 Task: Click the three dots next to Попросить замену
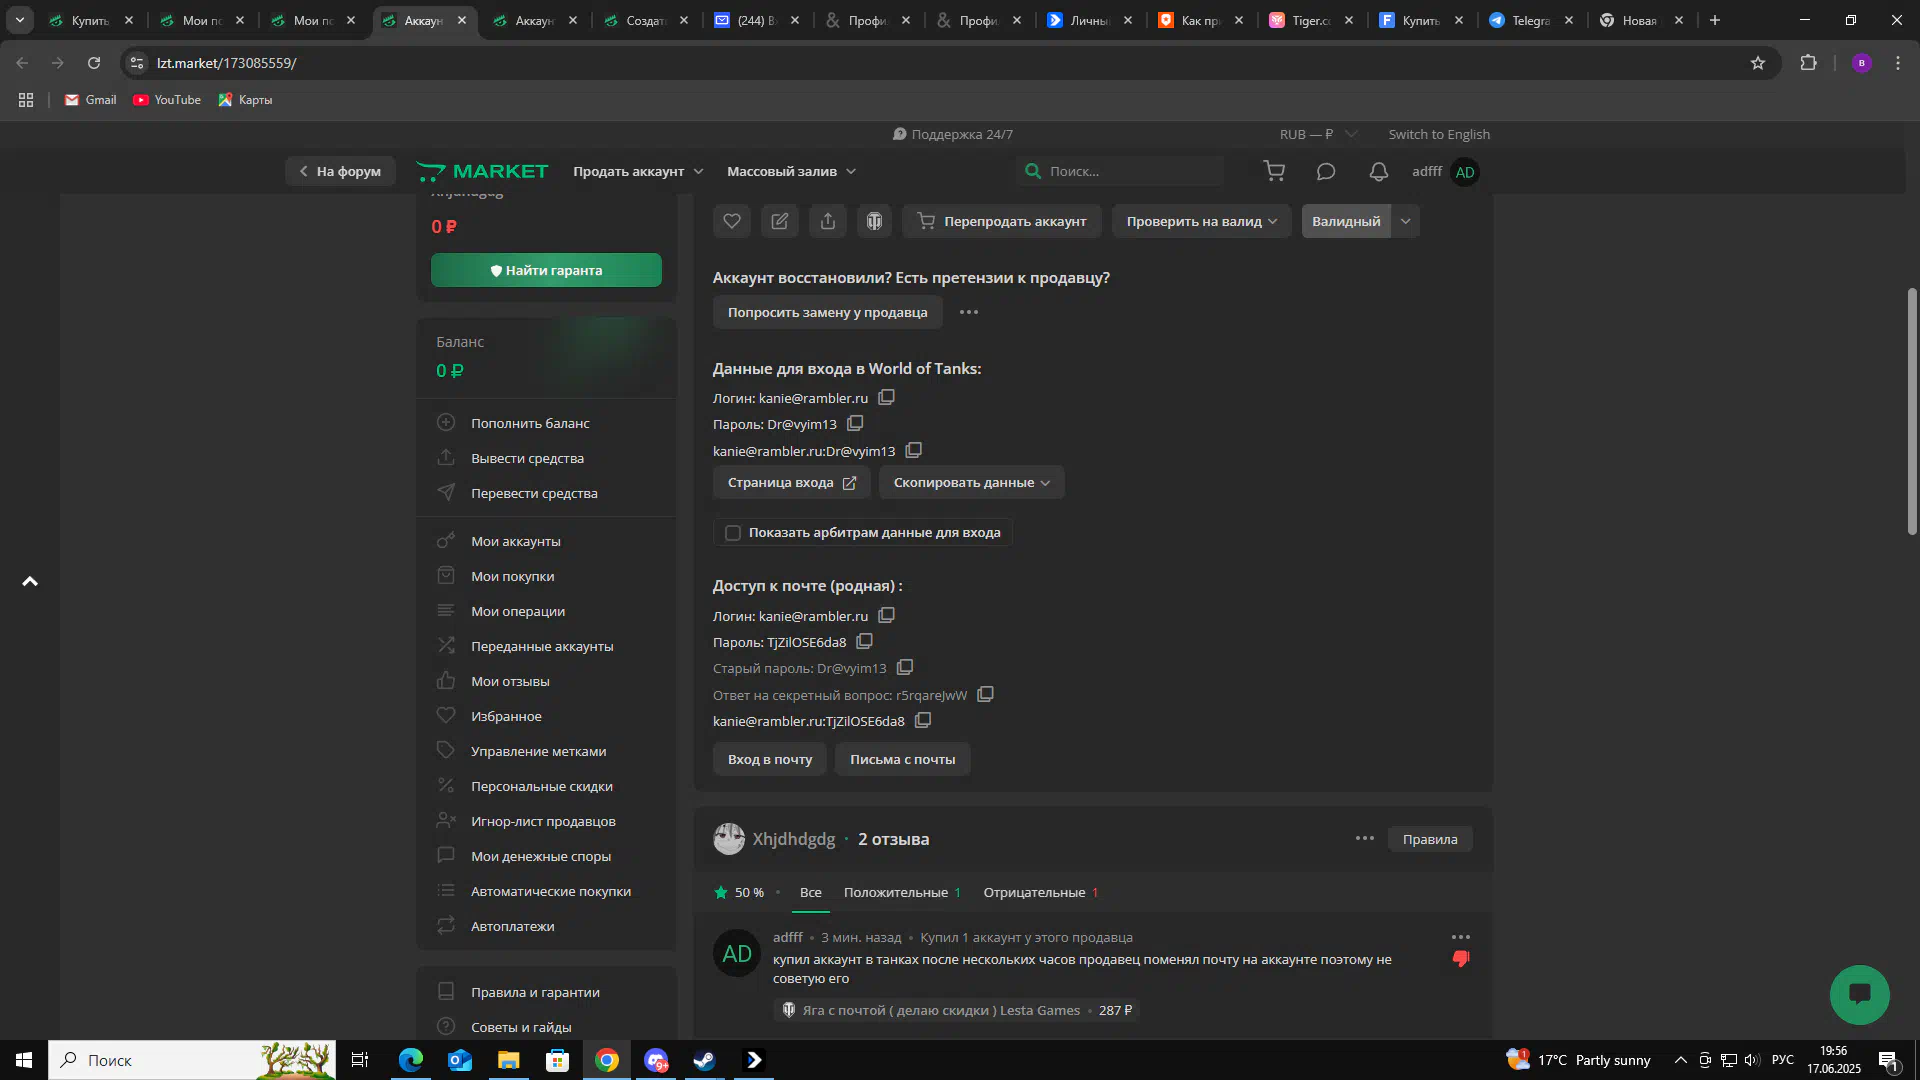(969, 312)
